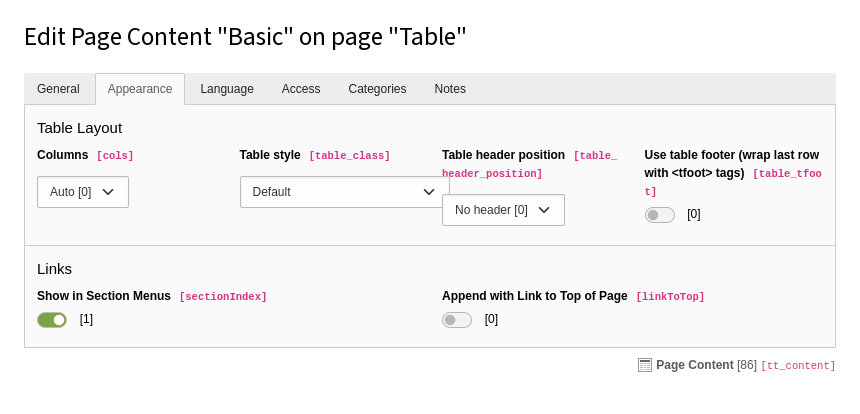Screen dimensions: 860x414
Task: Click the [linkToTop] field name tag
Action: 670,297
